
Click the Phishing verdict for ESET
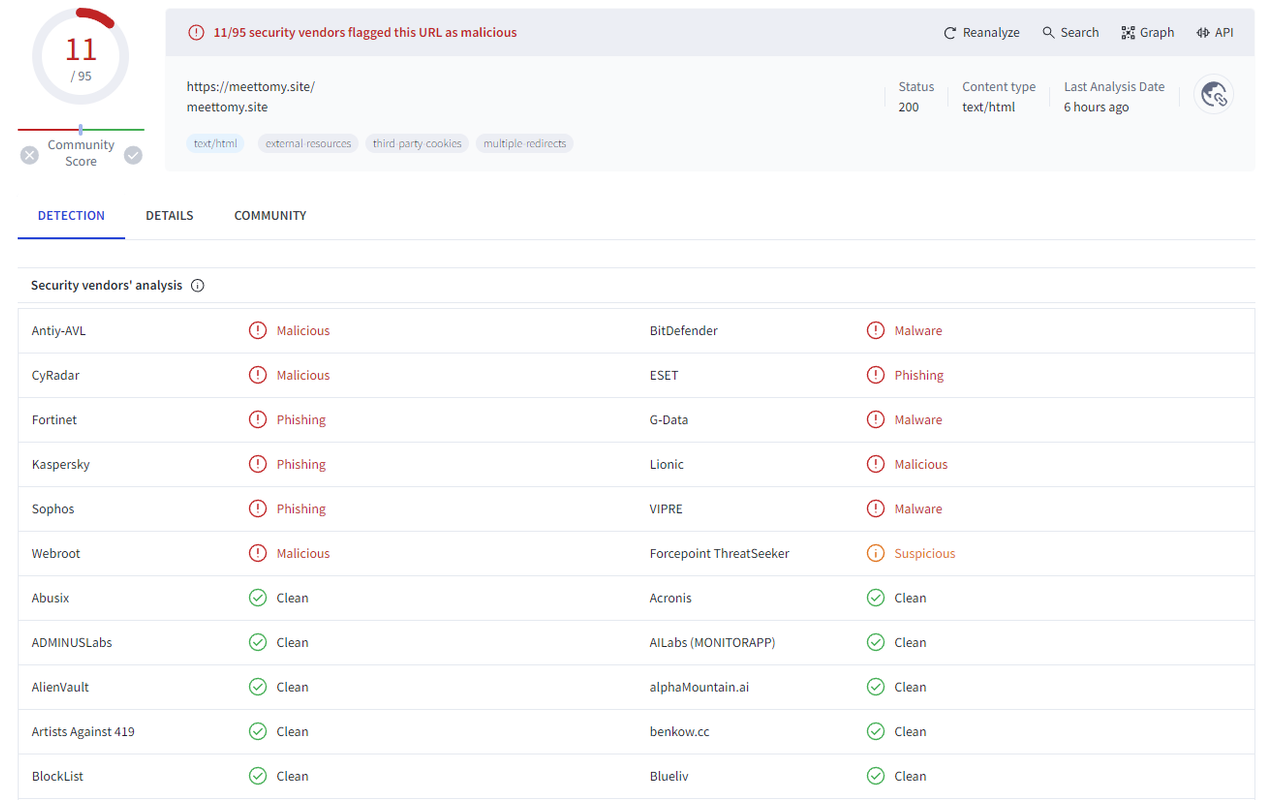tap(919, 375)
